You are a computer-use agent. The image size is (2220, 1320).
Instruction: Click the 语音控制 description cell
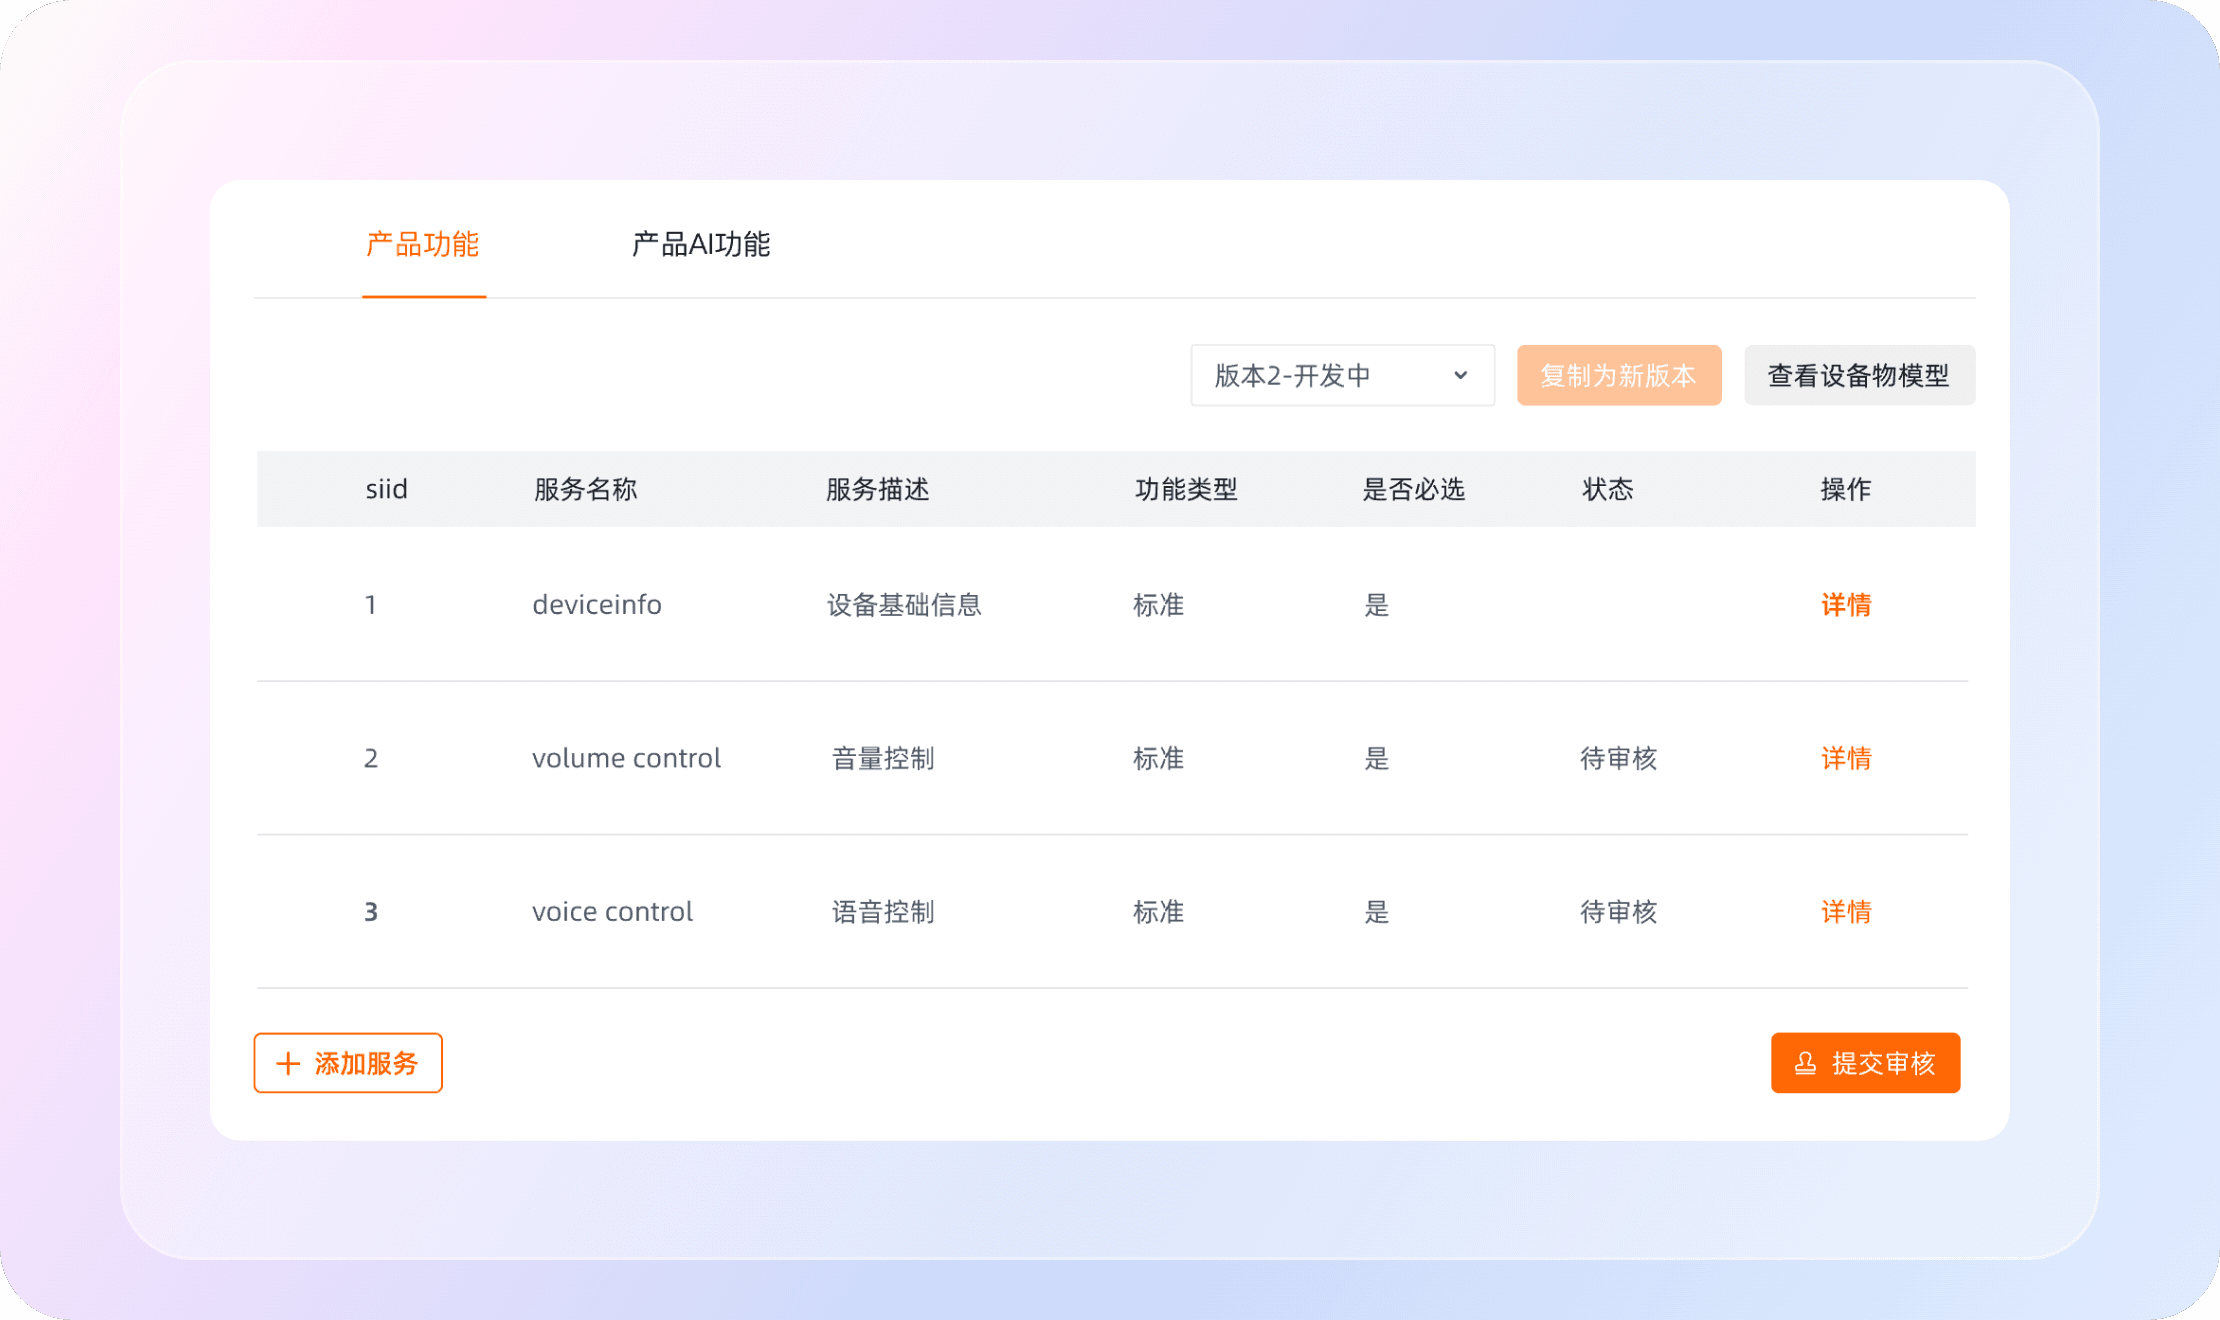click(x=883, y=912)
